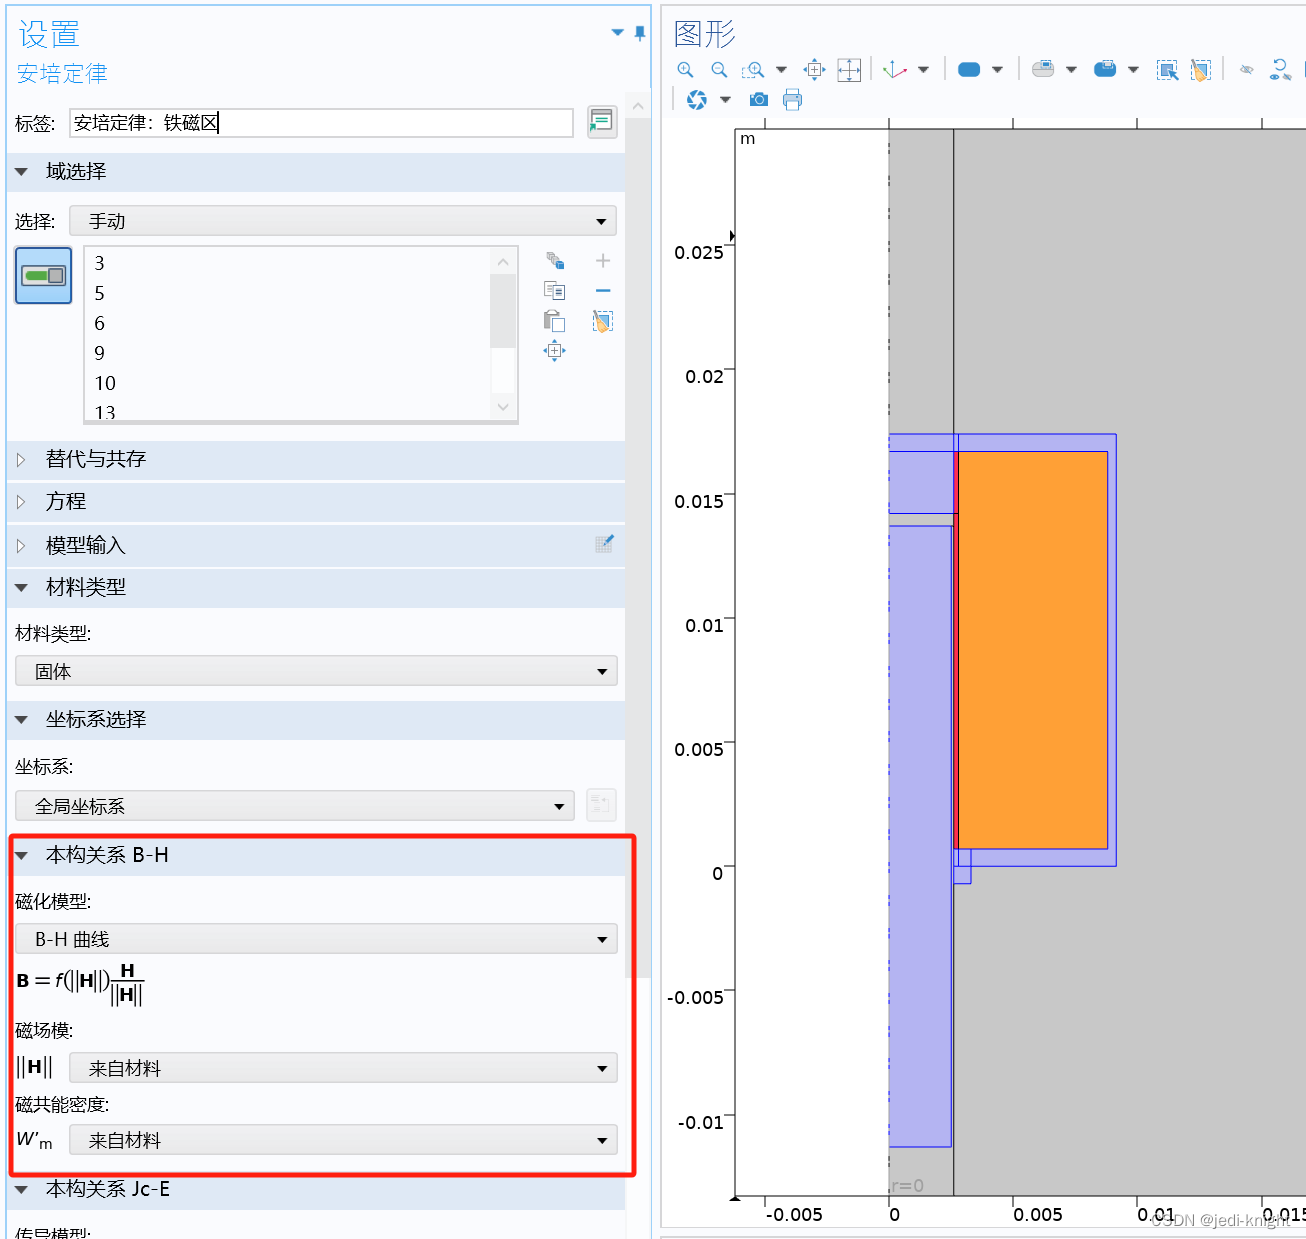Click the camera image snapshot icon
The height and width of the screenshot is (1239, 1306).
point(759,99)
